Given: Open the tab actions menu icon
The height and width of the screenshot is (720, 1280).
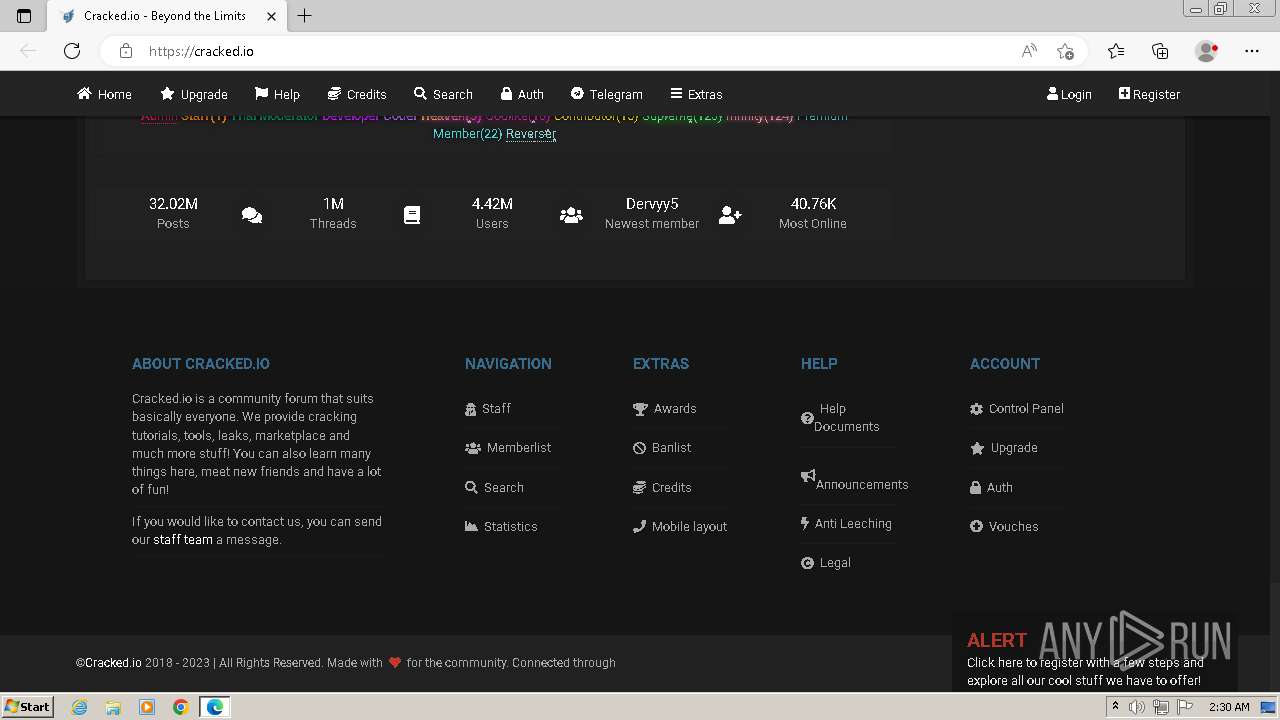Looking at the screenshot, I should click(24, 16).
